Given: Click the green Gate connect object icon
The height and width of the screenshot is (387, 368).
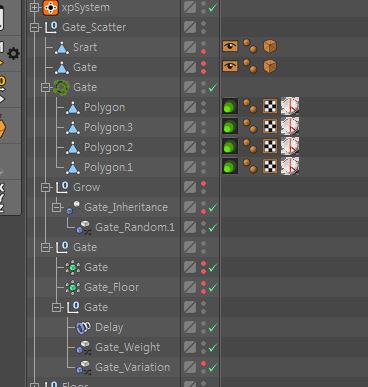Looking at the screenshot, I should click(61, 87).
